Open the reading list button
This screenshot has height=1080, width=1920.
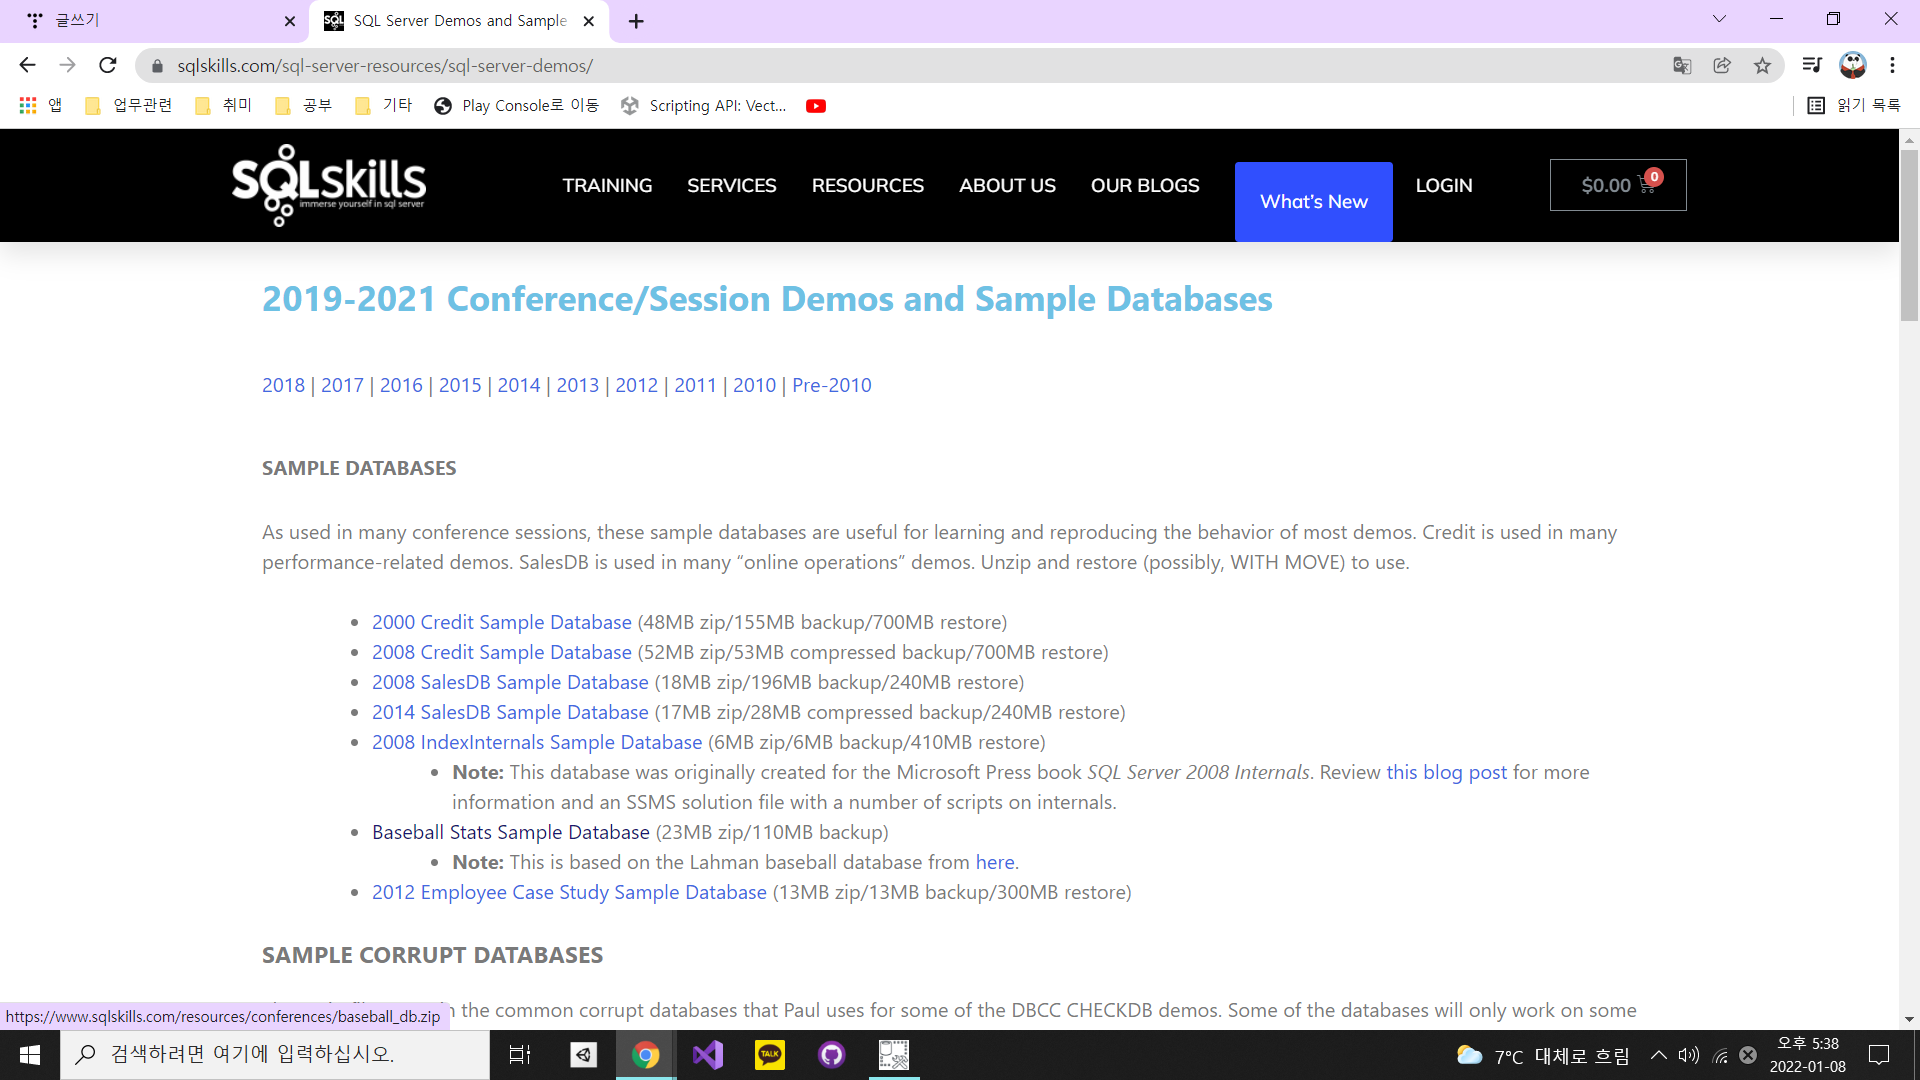point(1853,105)
